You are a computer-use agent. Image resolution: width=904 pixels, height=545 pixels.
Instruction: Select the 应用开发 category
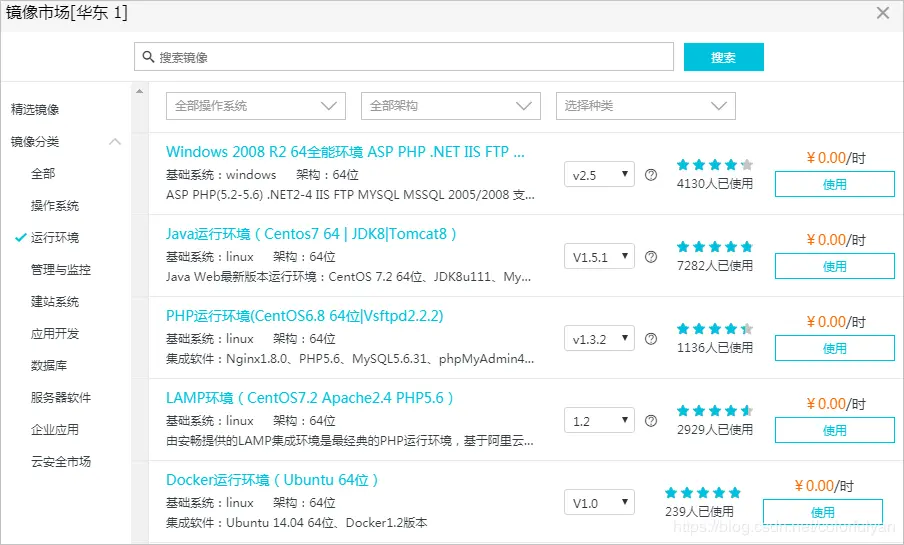click(x=55, y=334)
